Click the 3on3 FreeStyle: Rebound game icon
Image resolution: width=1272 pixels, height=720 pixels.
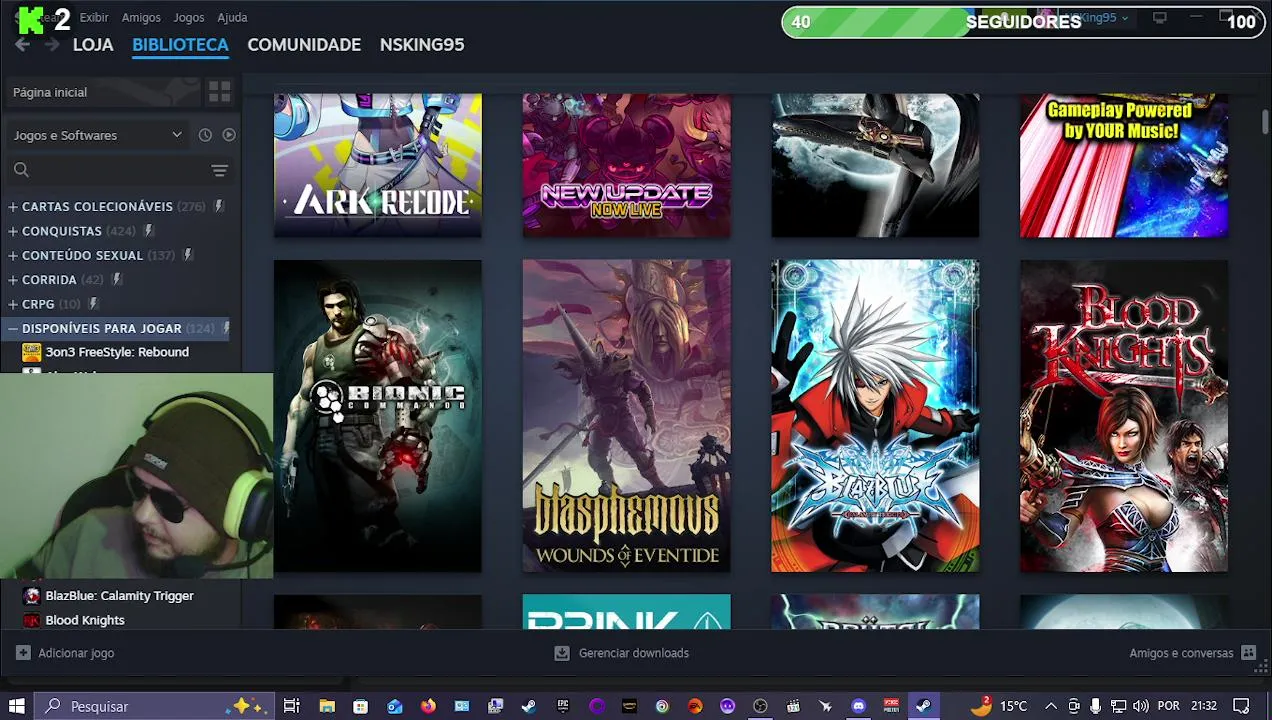32,352
